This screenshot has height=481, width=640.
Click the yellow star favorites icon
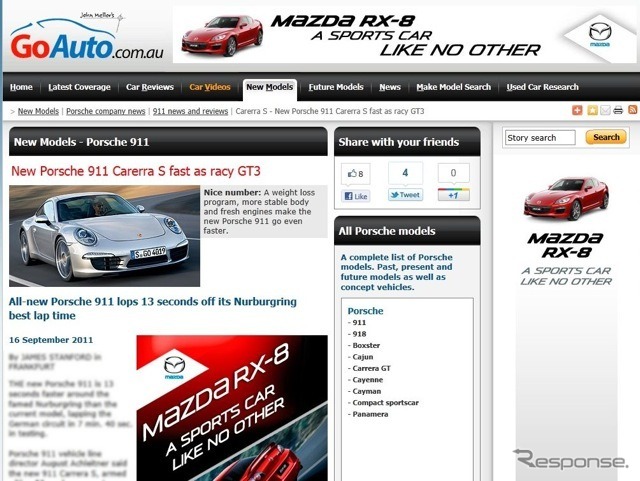click(592, 110)
